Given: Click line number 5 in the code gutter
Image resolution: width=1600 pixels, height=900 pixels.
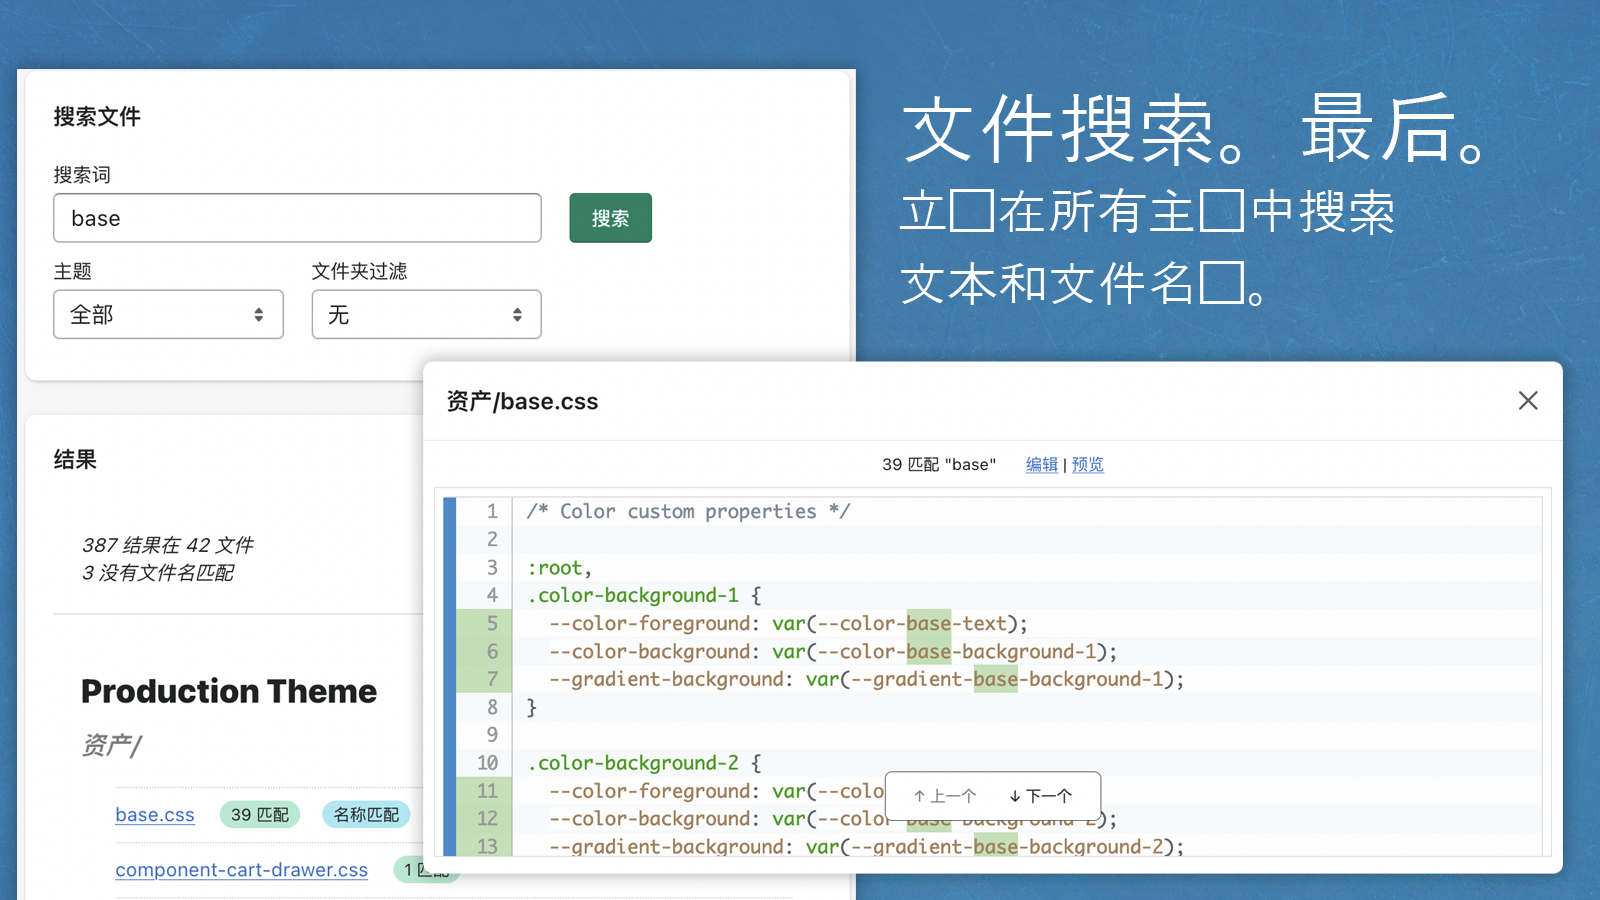Looking at the screenshot, I should tap(492, 624).
